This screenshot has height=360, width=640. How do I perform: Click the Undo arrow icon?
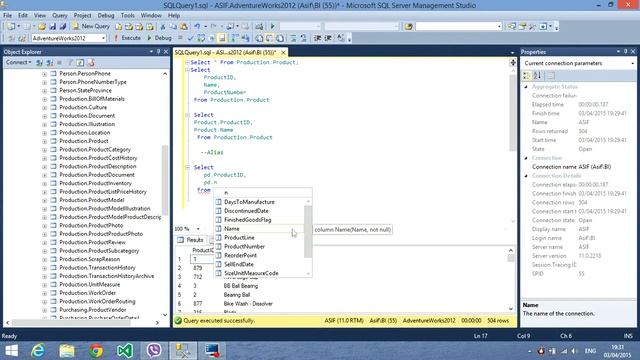tap(197, 27)
